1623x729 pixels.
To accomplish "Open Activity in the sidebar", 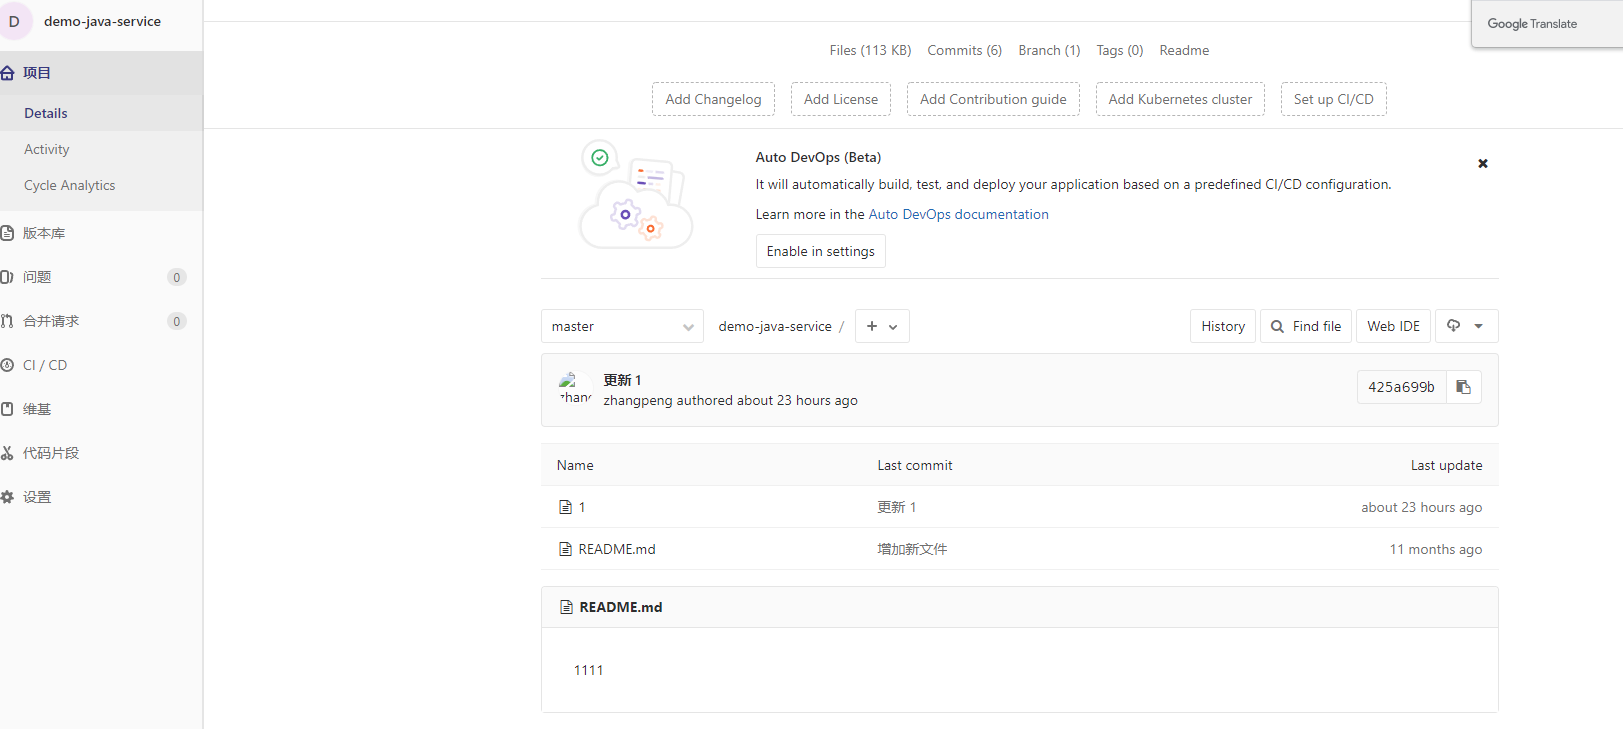I will pyautogui.click(x=47, y=149).
